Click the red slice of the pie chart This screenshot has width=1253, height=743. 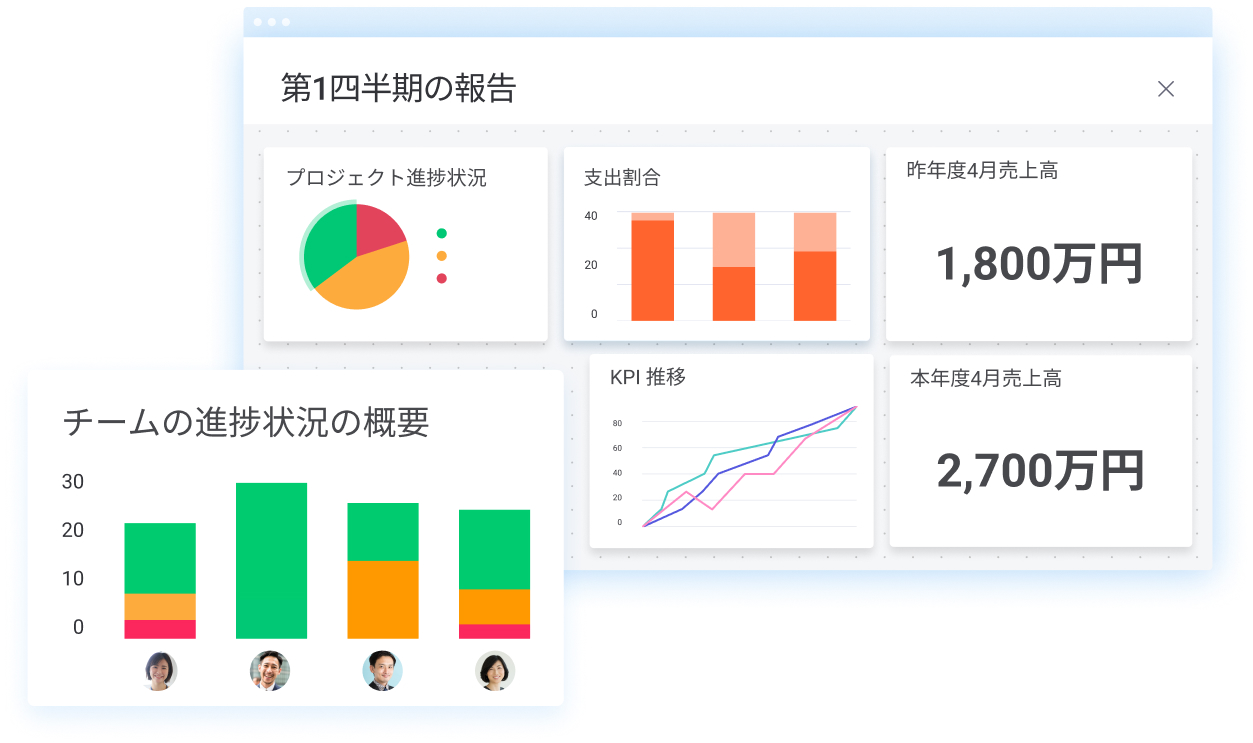pyautogui.click(x=380, y=225)
